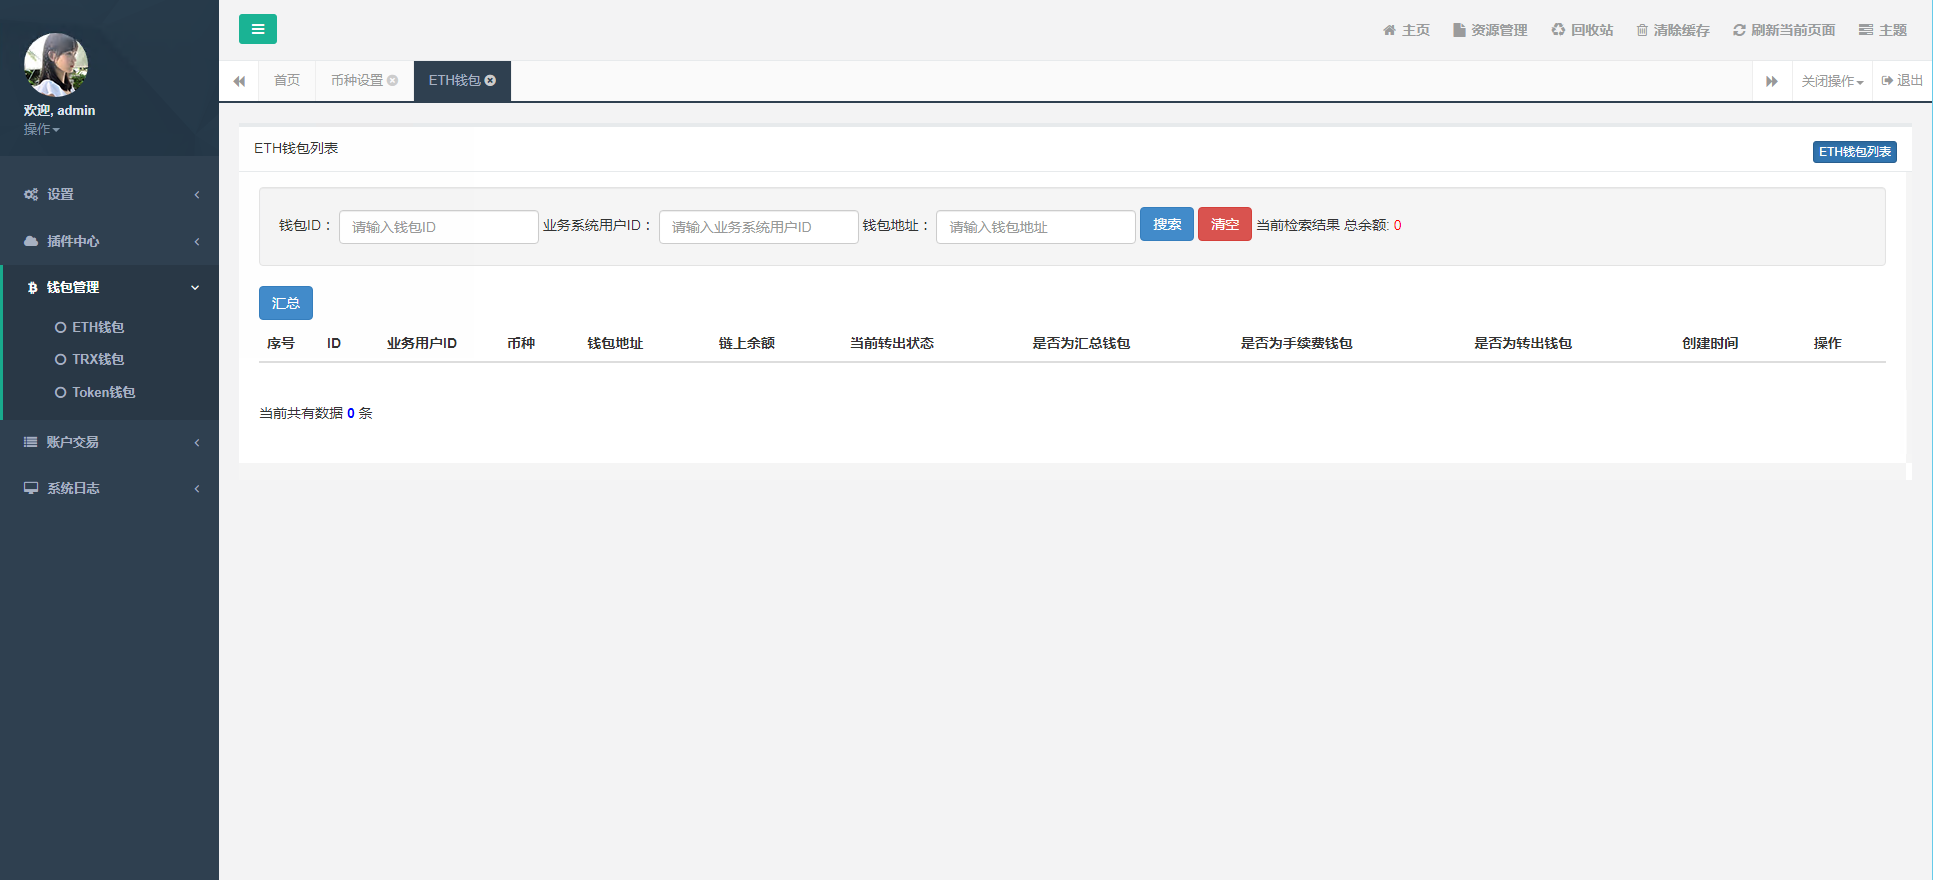This screenshot has height=880, width=1933.
Task: Open the 关闭操作 dropdown
Action: (1832, 81)
